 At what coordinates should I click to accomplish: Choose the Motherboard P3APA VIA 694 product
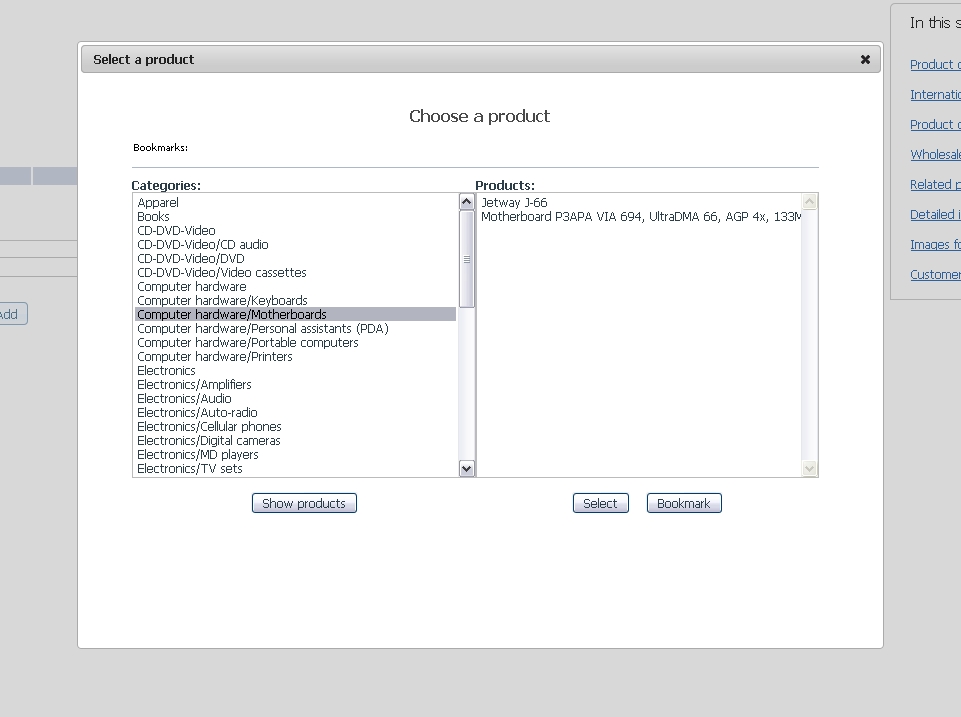coord(640,217)
